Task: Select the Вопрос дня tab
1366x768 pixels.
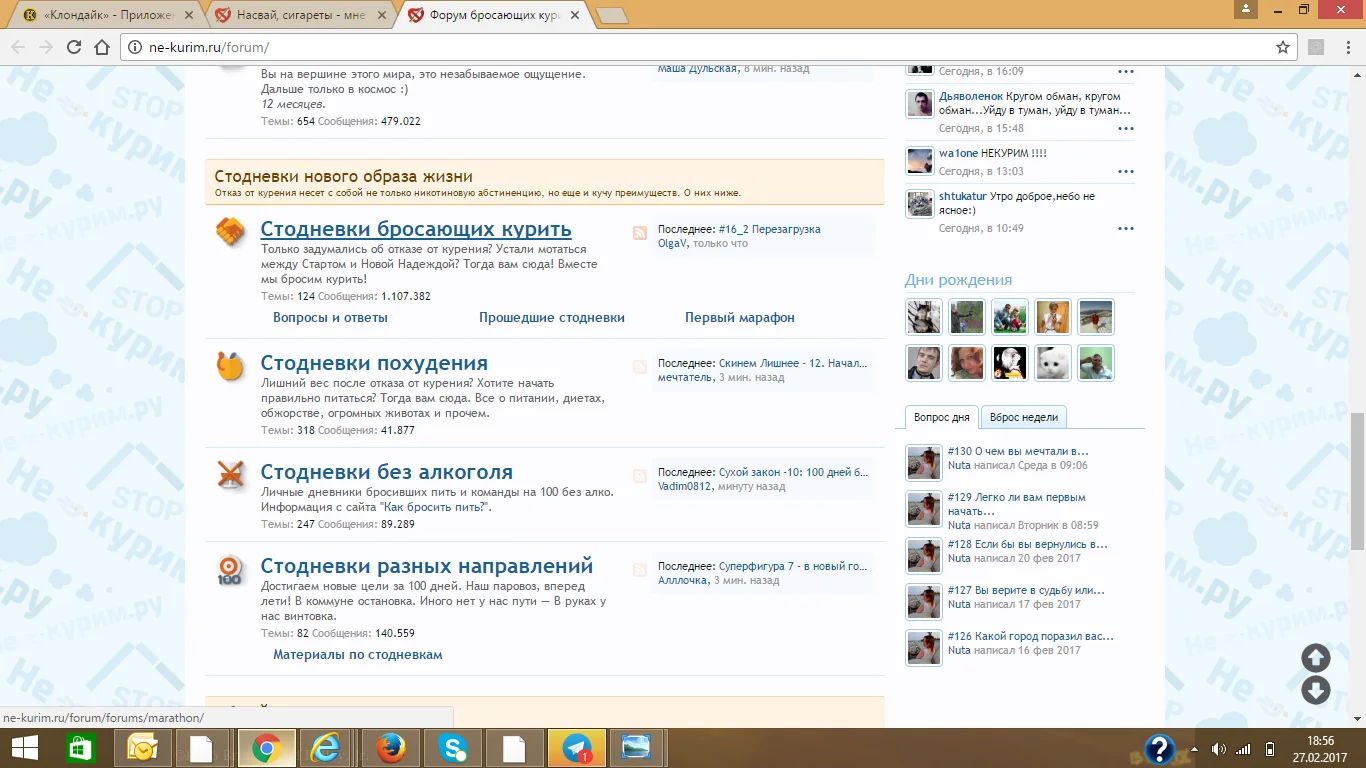Action: point(941,417)
